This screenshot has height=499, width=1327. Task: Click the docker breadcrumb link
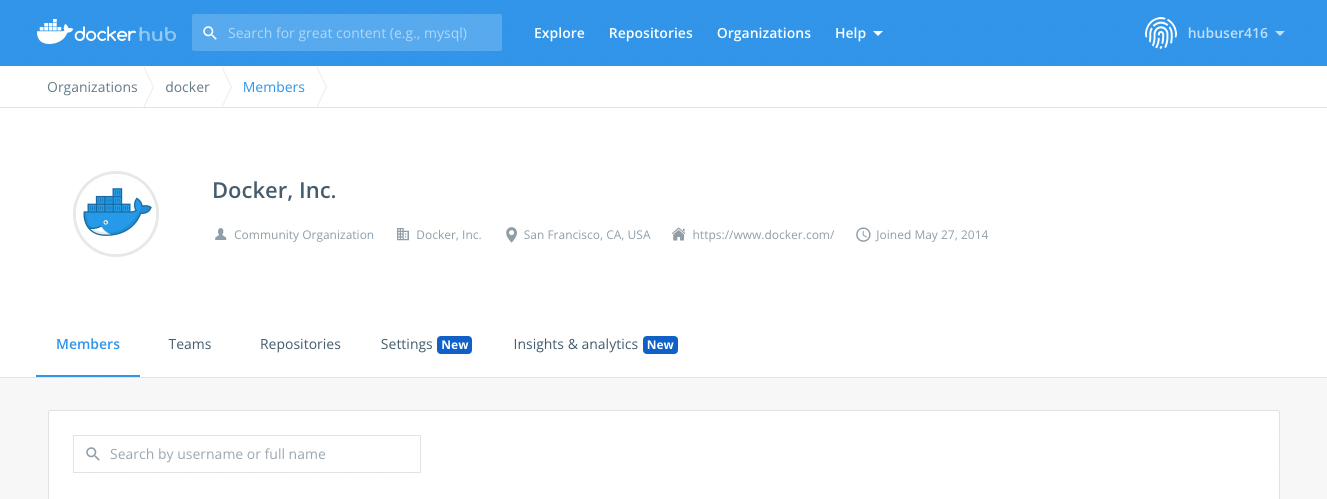coord(187,87)
